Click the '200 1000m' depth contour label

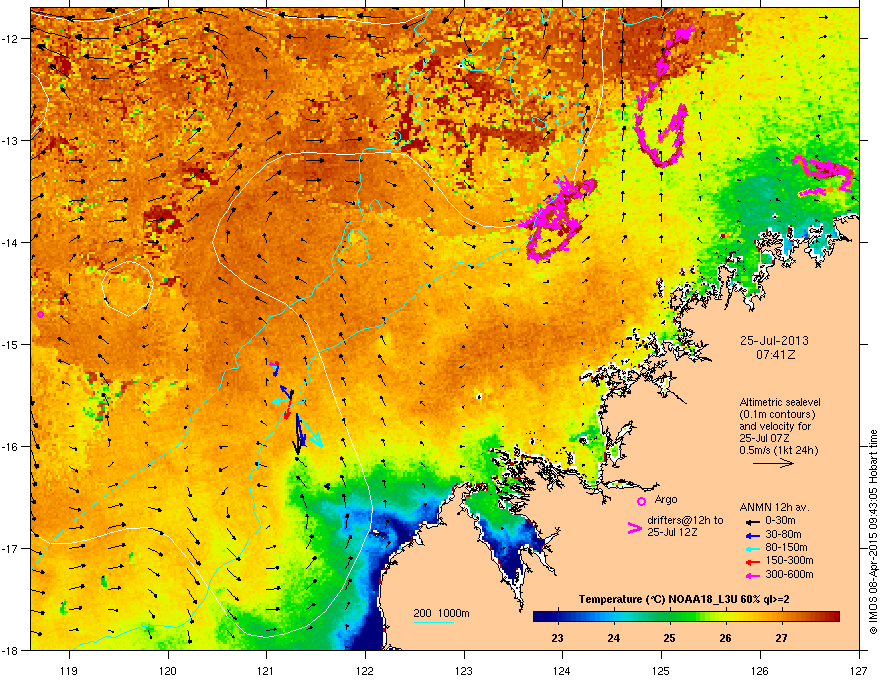click(441, 613)
